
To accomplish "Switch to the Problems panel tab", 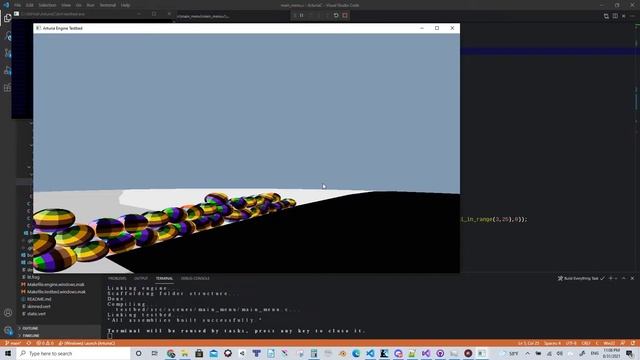I will click(117, 278).
